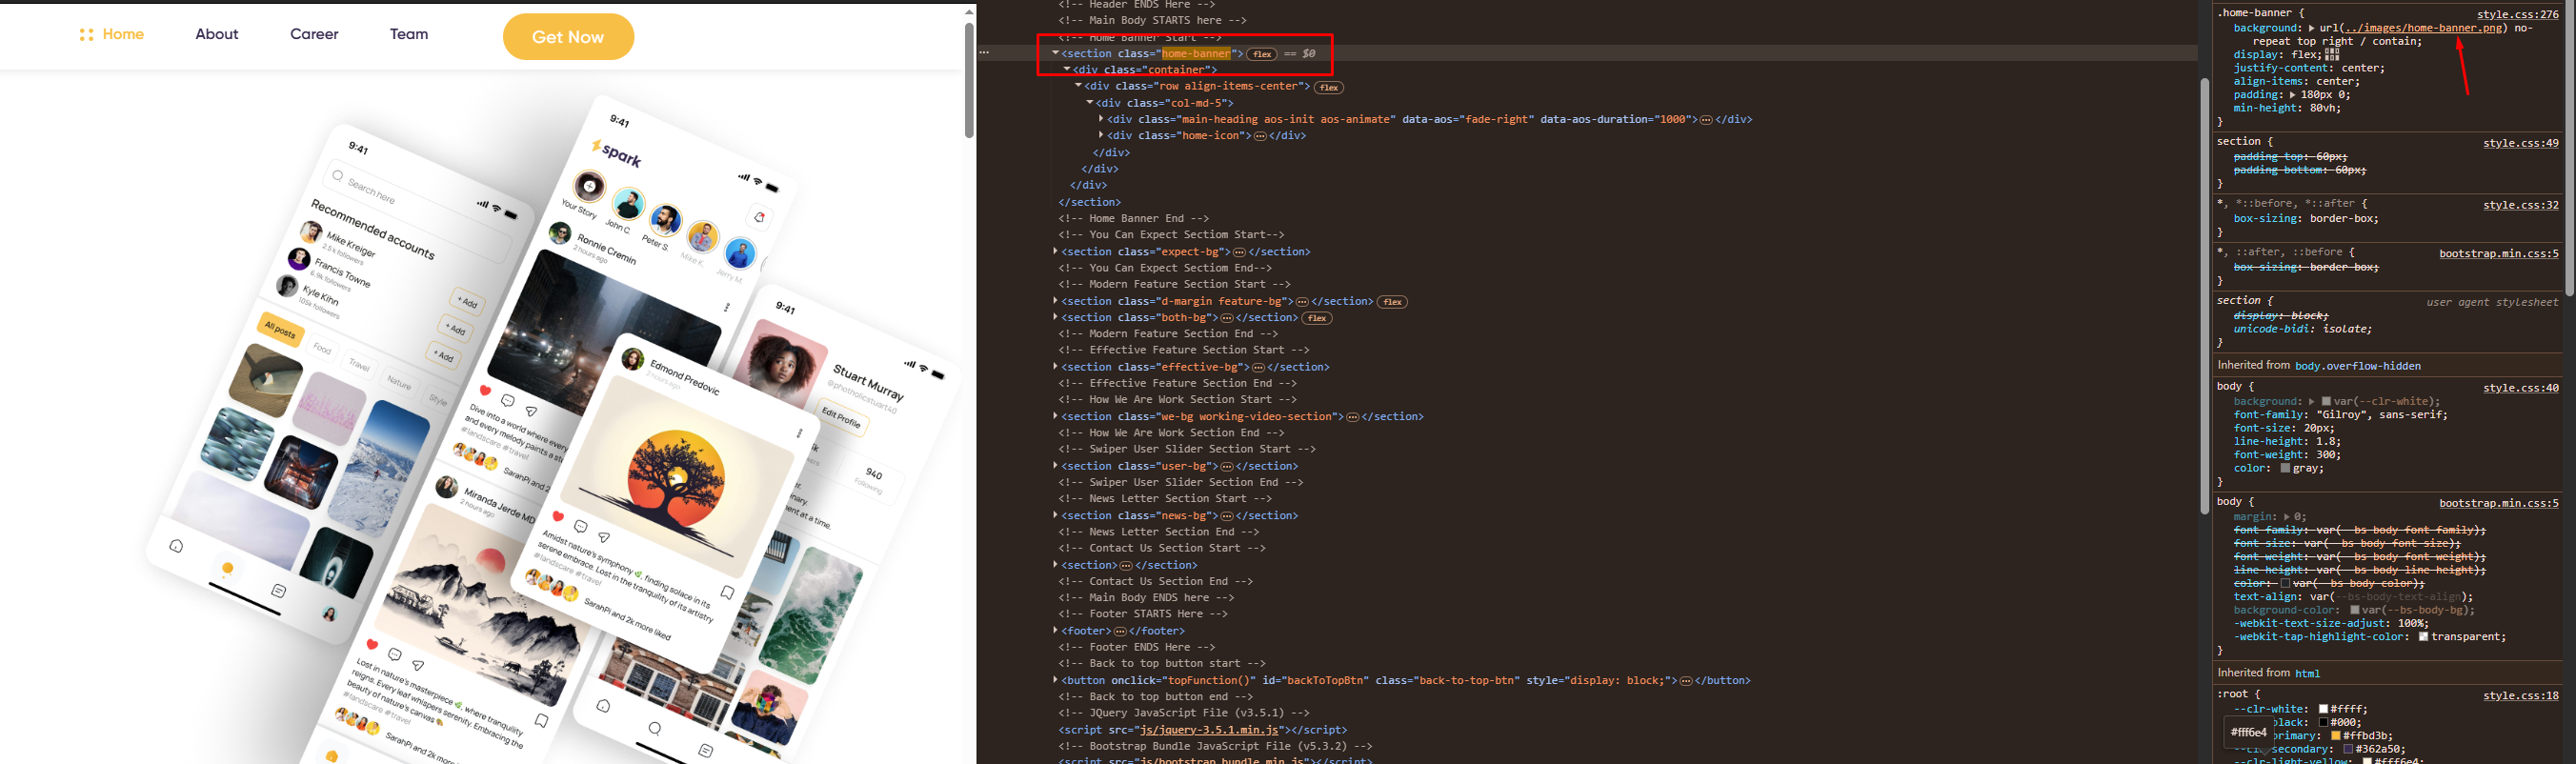Click the Home link in the navbar
This screenshot has width=2576, height=764.
123,34
